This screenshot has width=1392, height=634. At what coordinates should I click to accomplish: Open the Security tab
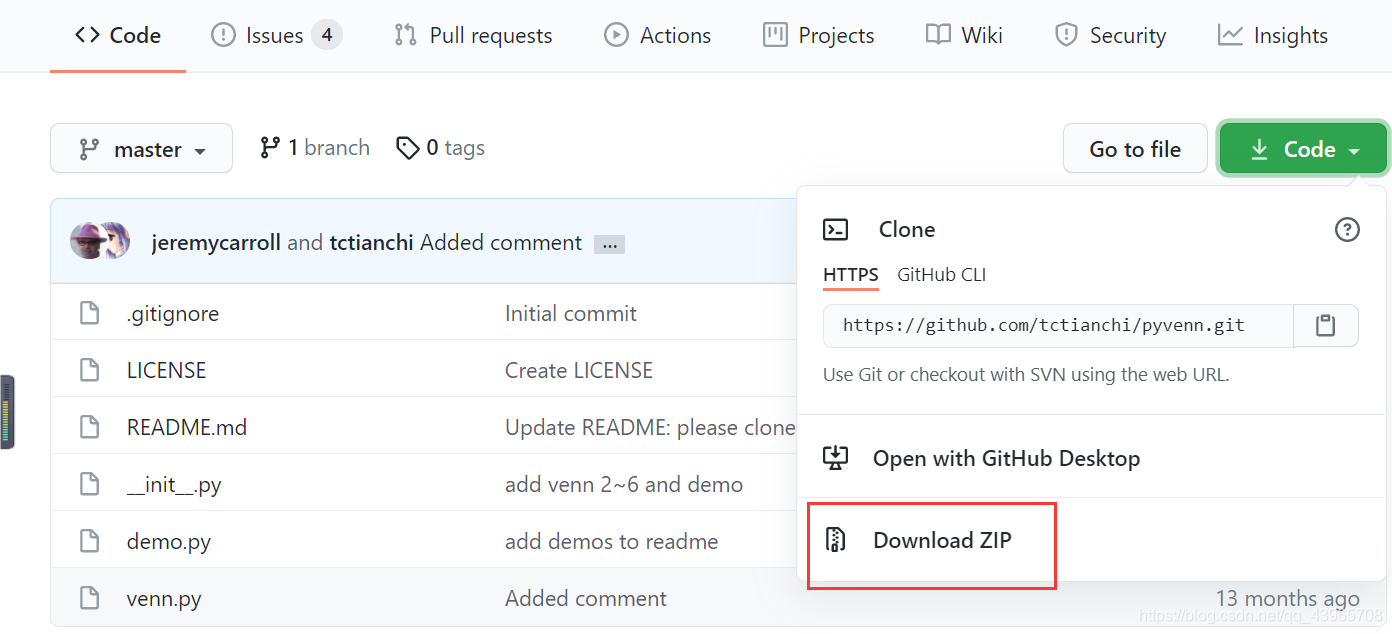pos(1110,36)
